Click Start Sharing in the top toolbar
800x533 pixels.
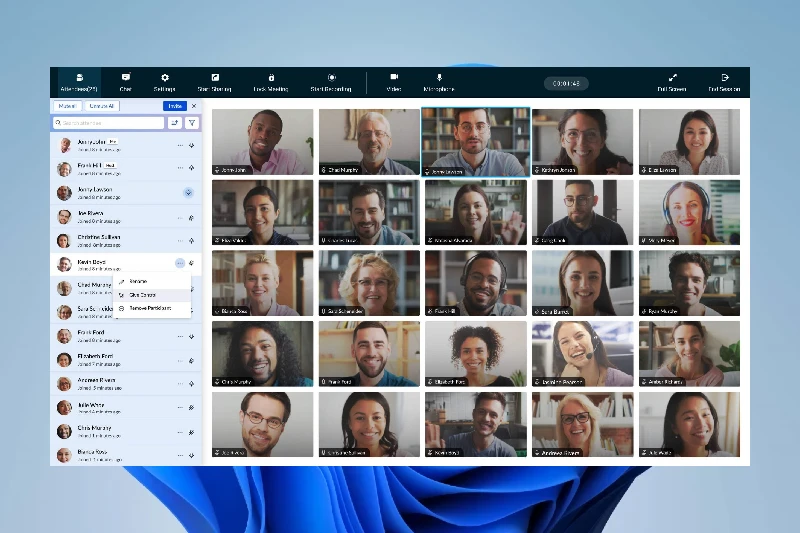tap(215, 82)
